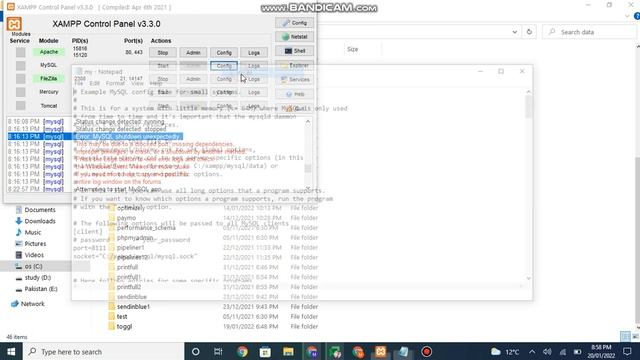This screenshot has width=640, height=360.
Task: Open Netstat in XAMPP panel
Action: point(295,37)
